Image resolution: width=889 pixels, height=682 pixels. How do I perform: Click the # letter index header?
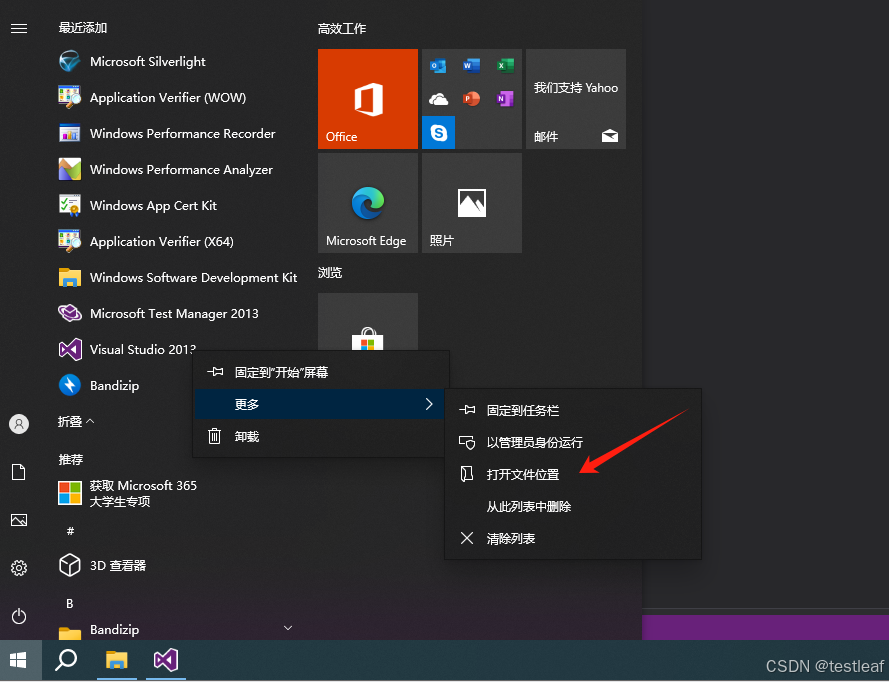point(70,531)
